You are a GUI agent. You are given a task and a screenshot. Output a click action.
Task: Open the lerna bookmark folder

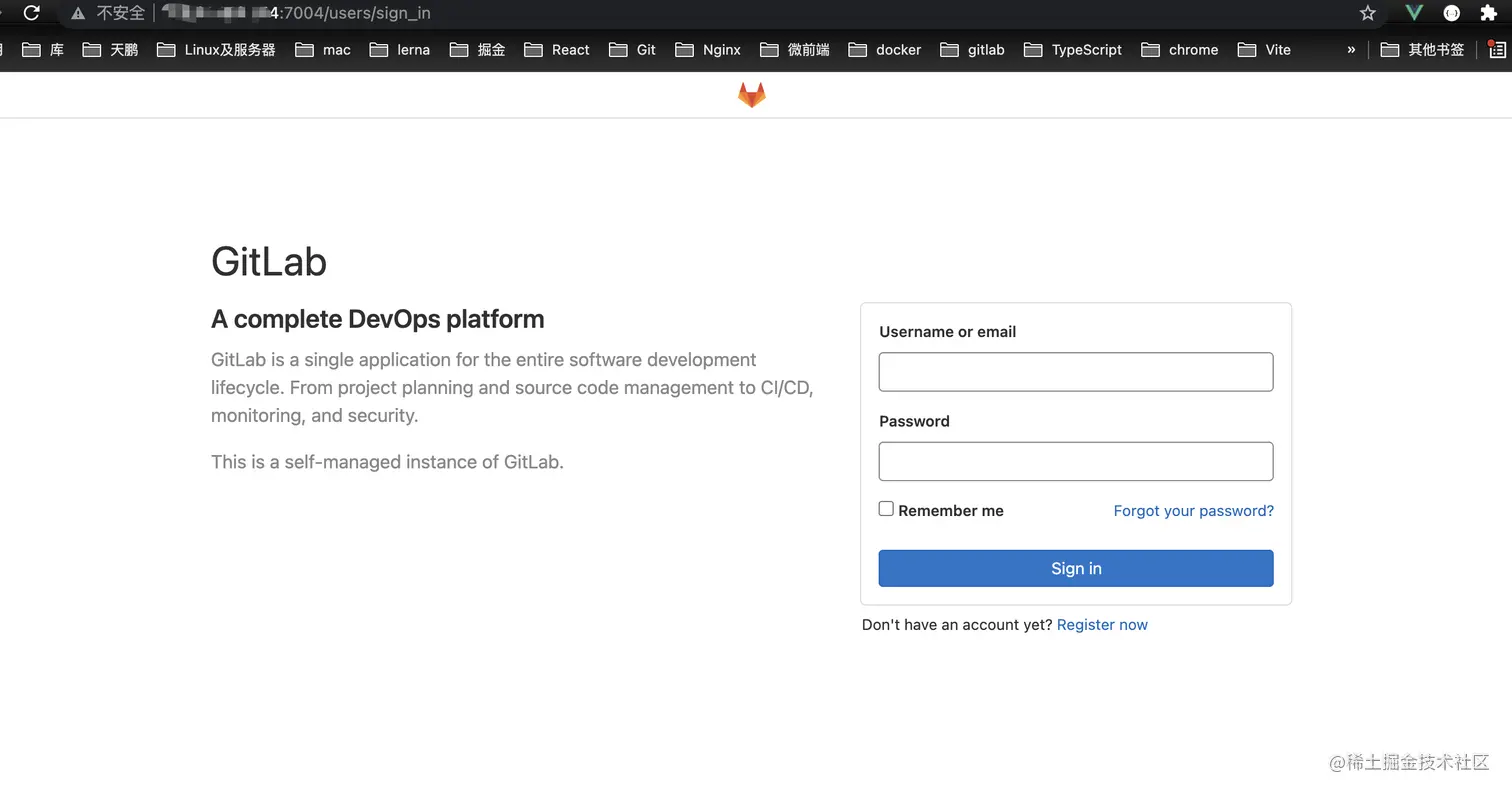click(x=400, y=49)
